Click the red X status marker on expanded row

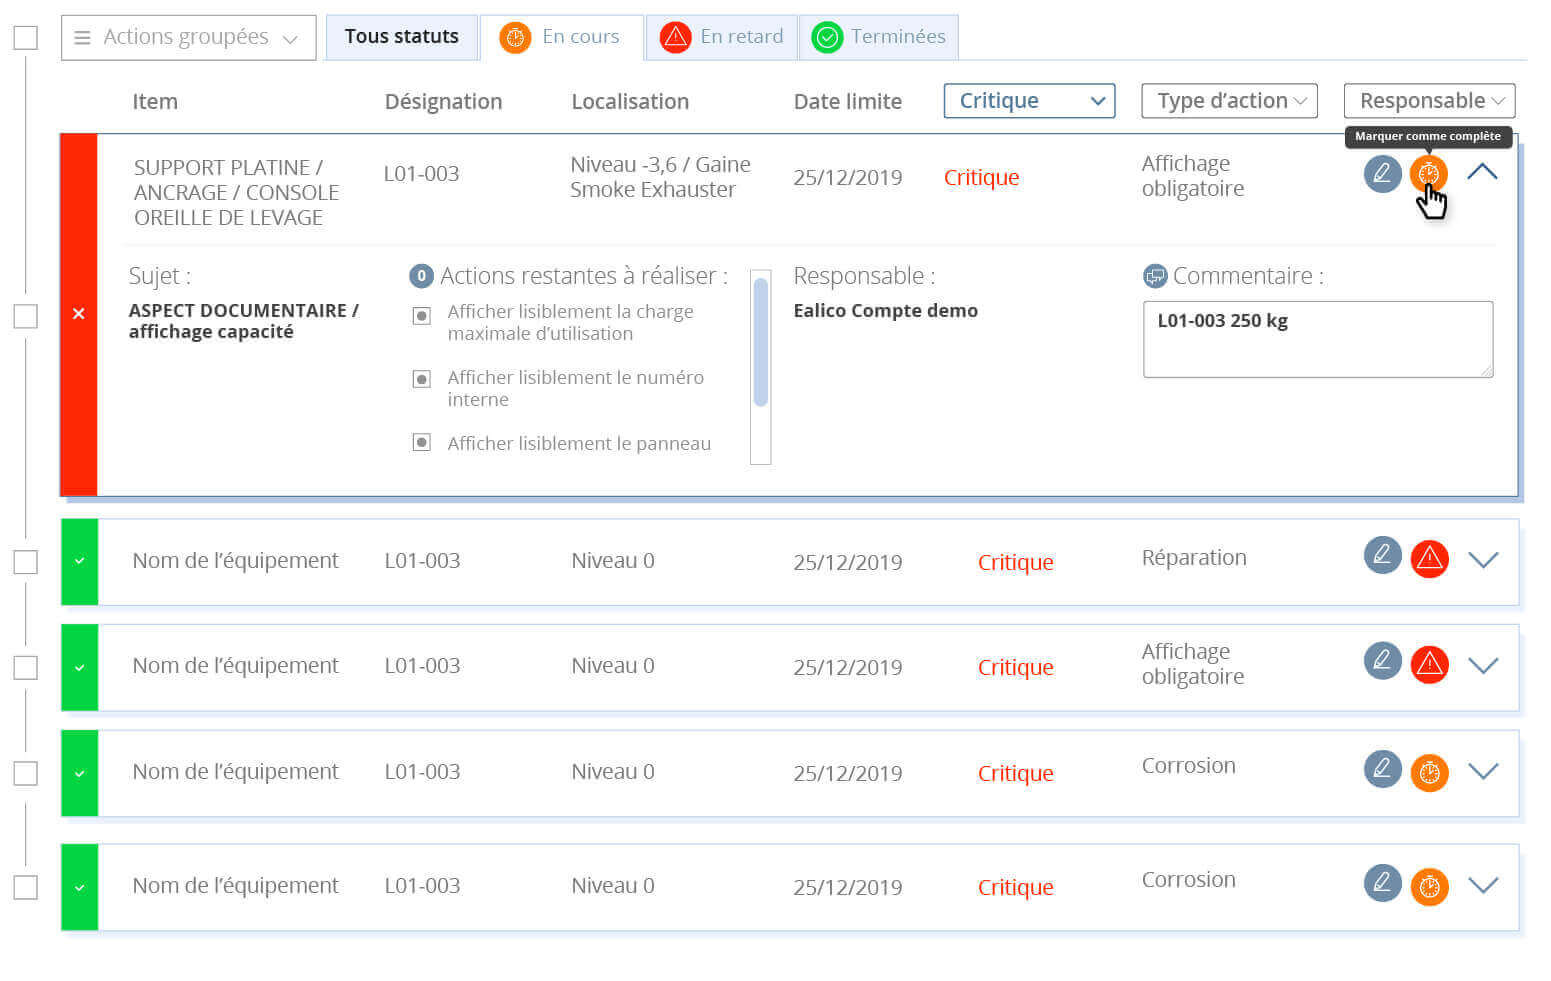79,314
